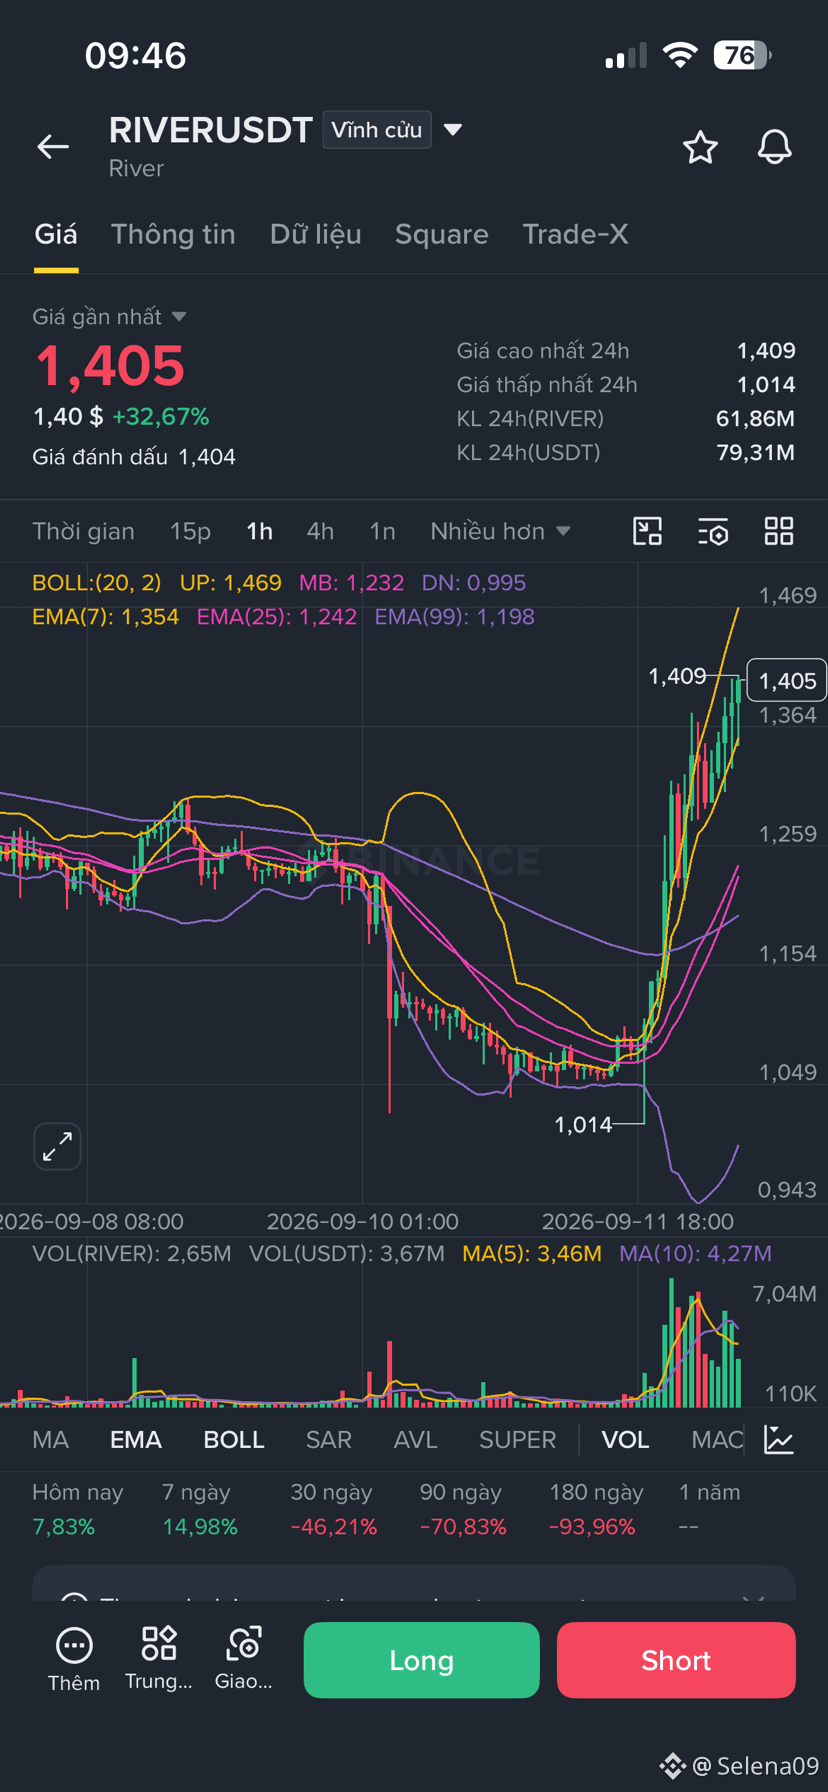Viewport: 828px width, 1792px height.
Task: Tap the green Long button
Action: (x=421, y=1660)
